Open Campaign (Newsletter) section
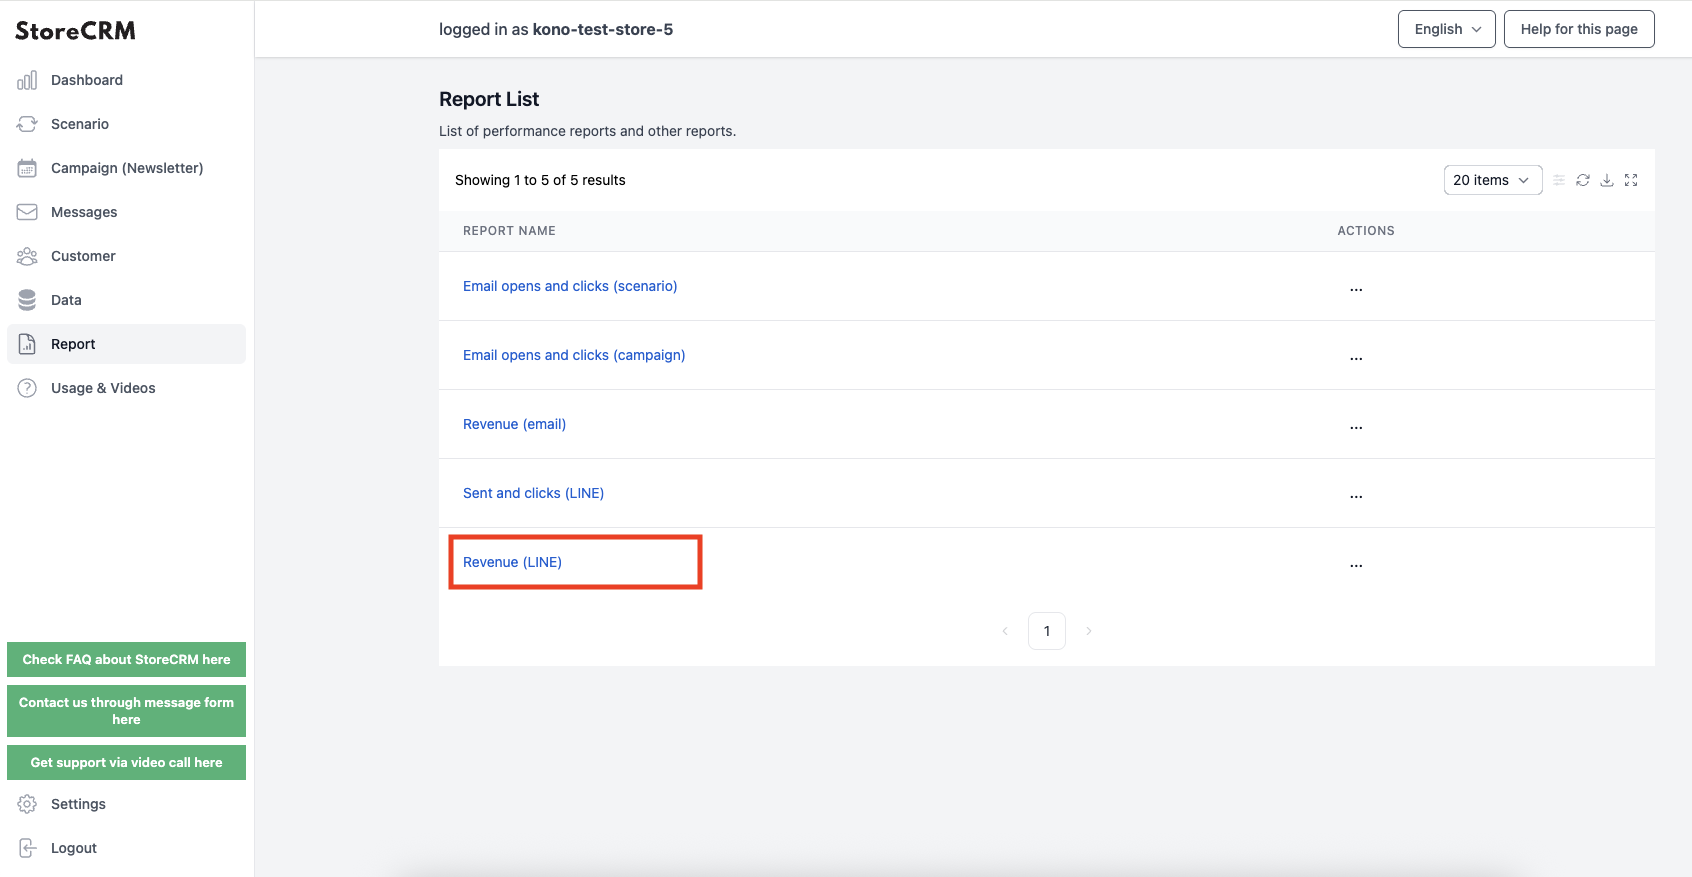Viewport: 1692px width, 877px height. pyautogui.click(x=126, y=168)
